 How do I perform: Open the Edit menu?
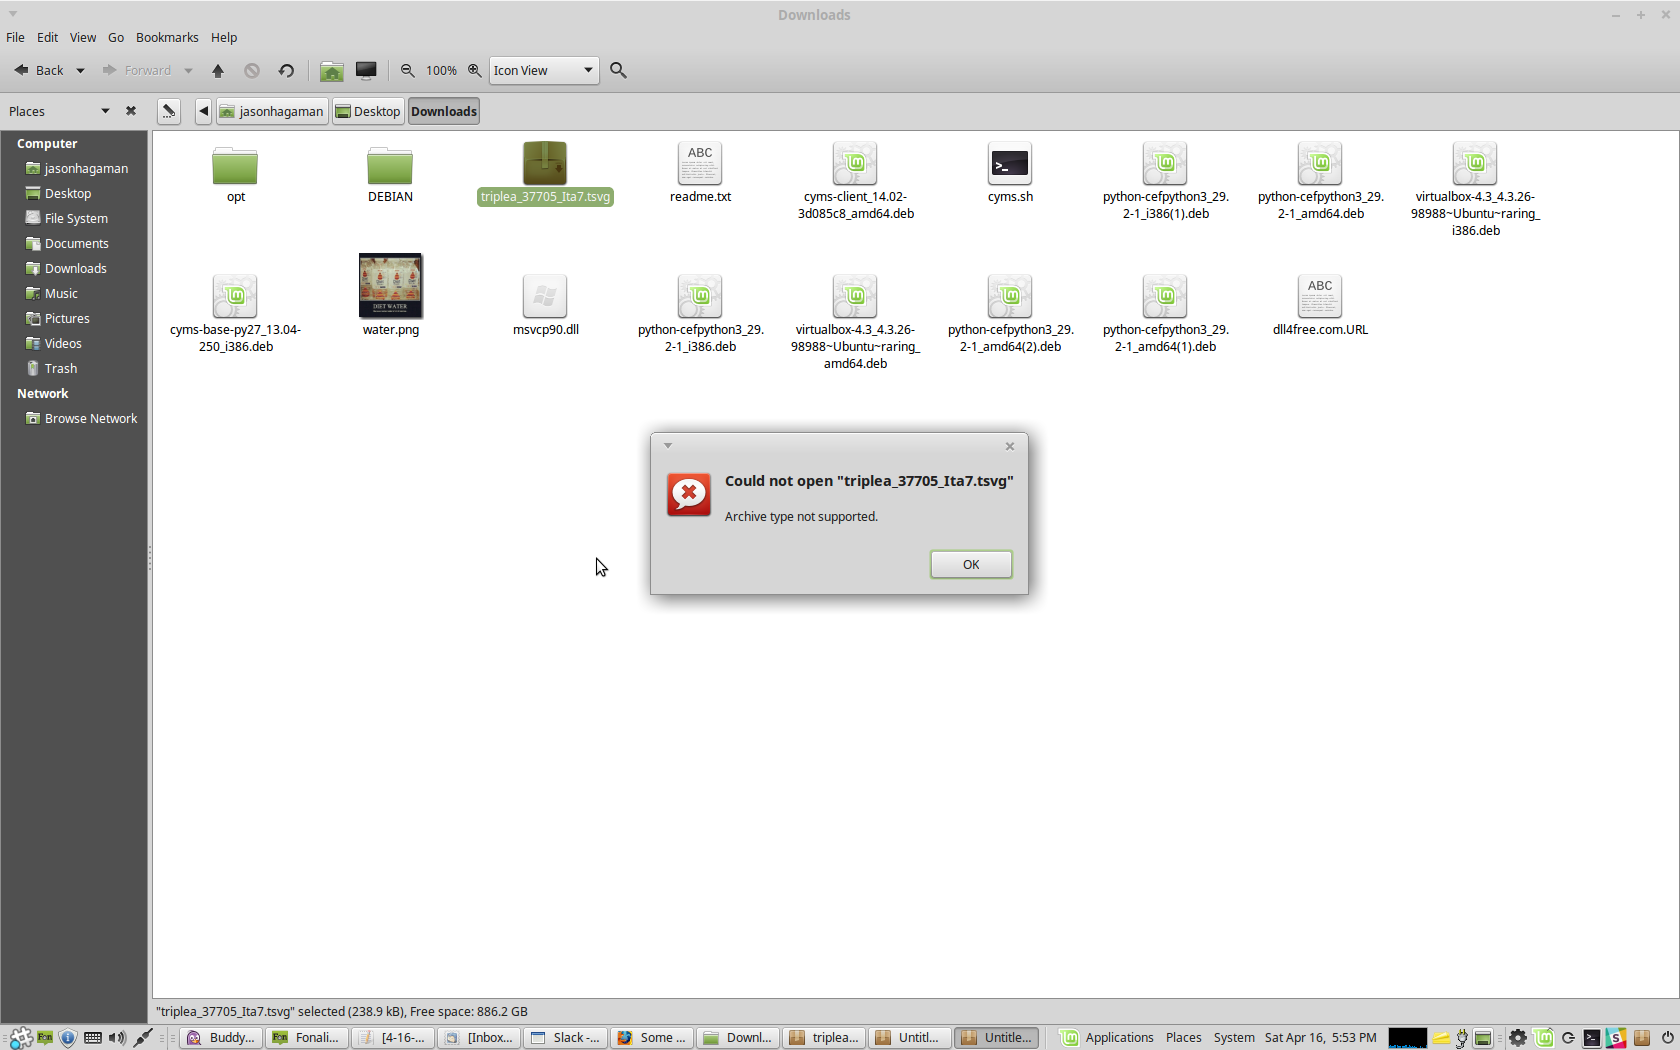tap(47, 37)
